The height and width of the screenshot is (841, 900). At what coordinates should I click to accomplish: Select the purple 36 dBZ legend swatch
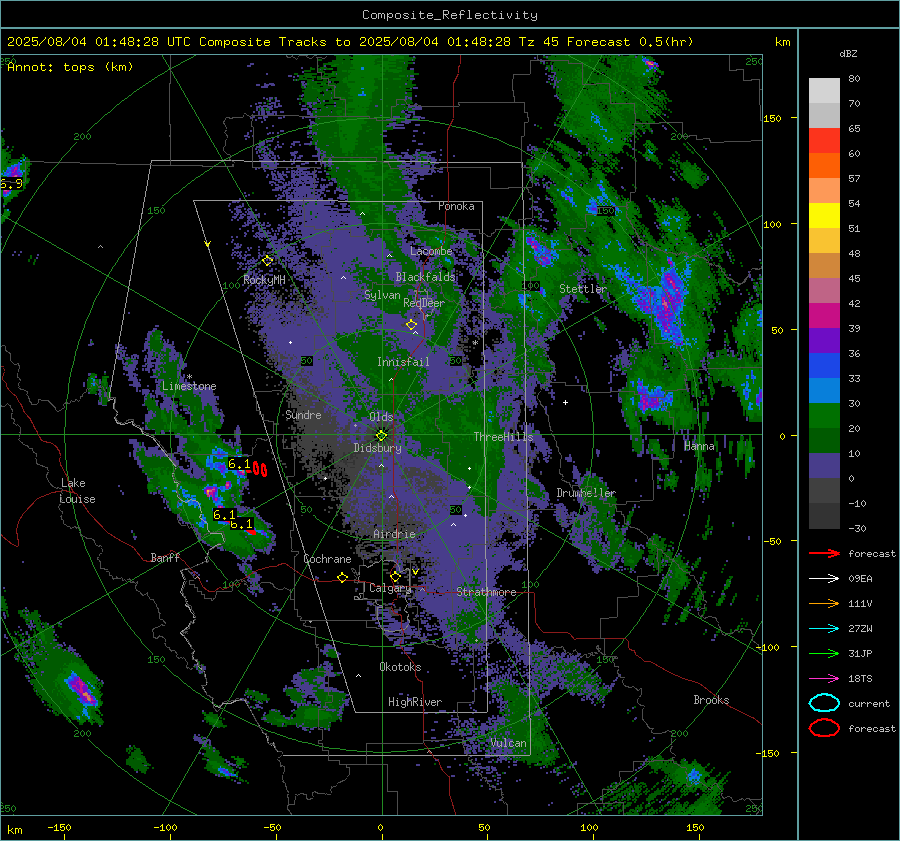824,340
